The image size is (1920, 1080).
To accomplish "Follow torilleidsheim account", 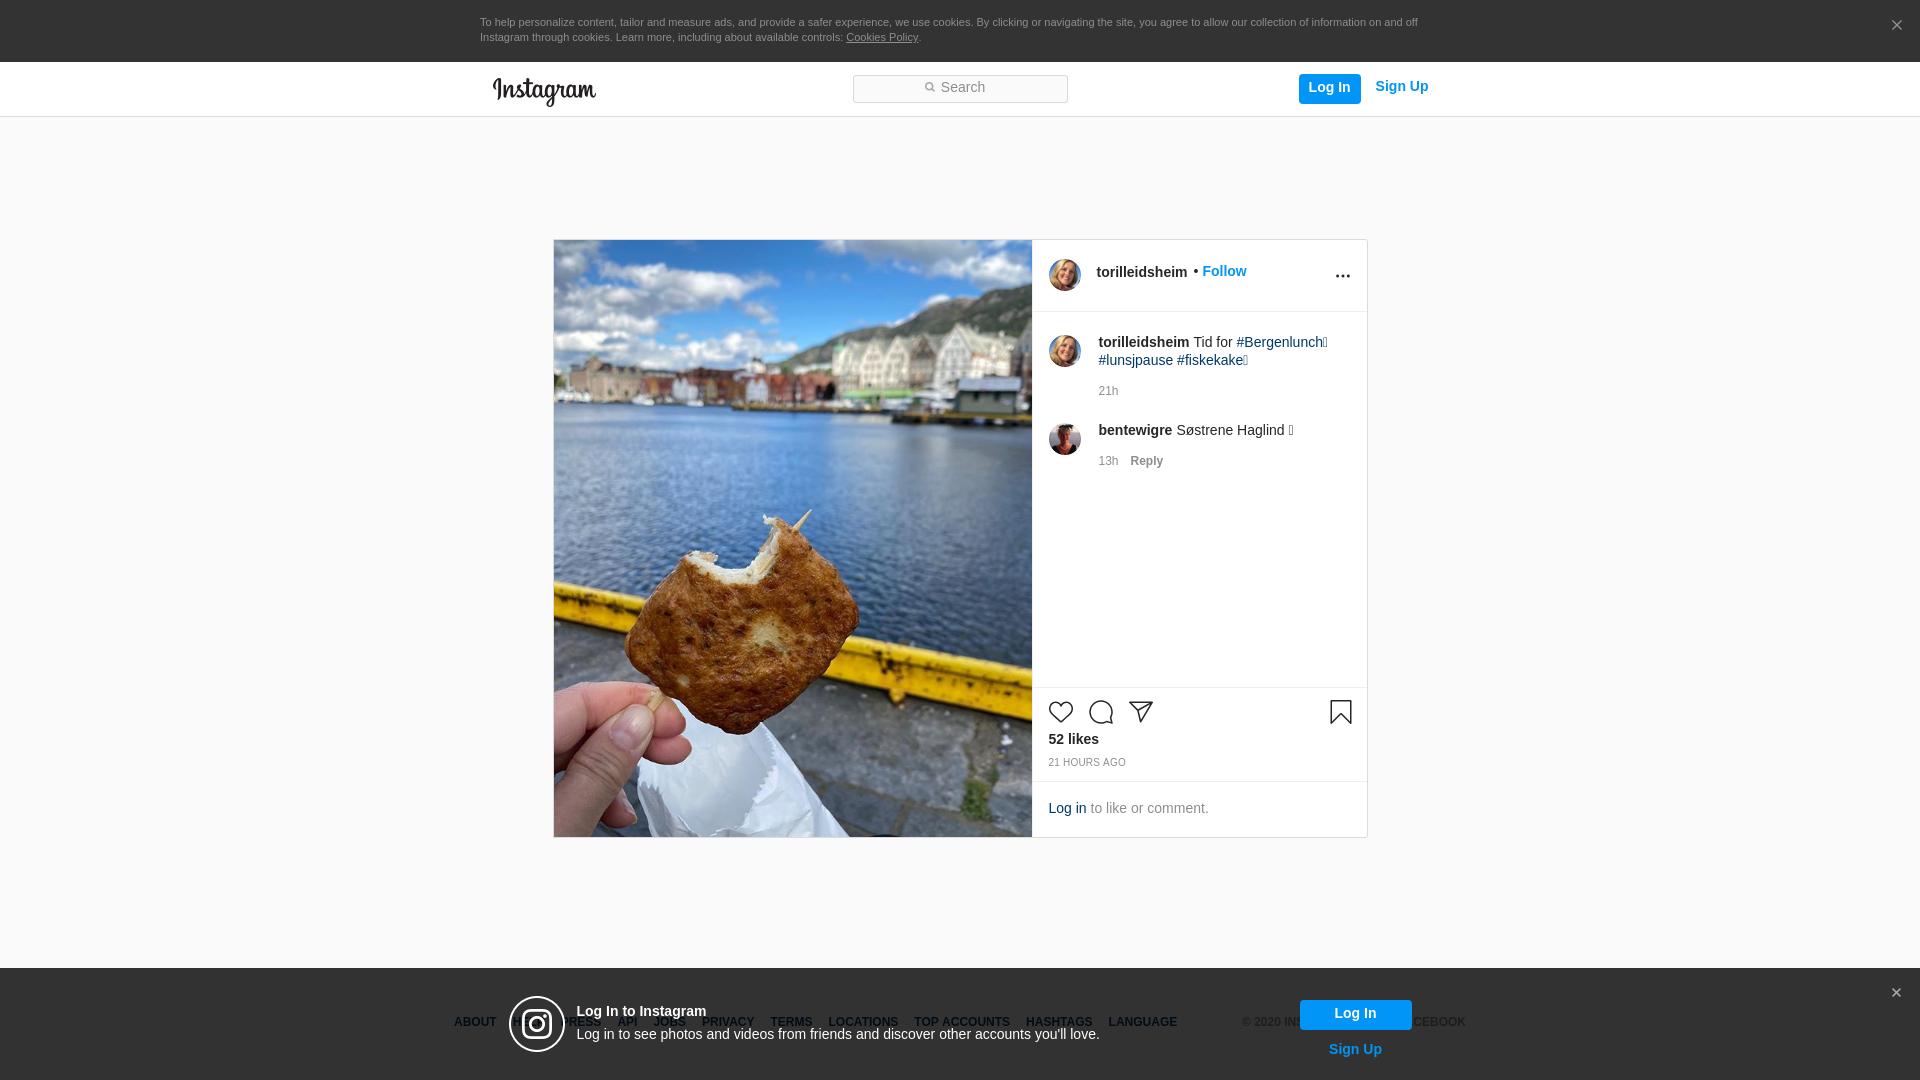I will (1224, 272).
